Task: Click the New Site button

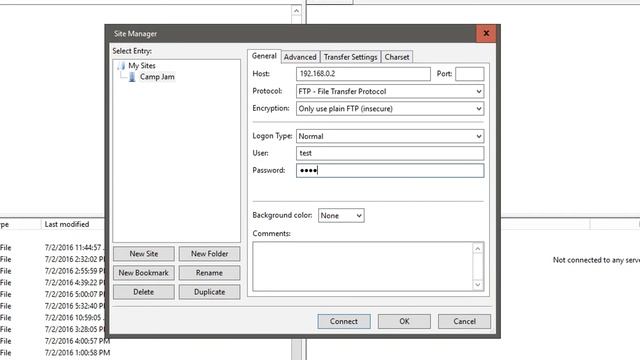Action: coord(144,254)
